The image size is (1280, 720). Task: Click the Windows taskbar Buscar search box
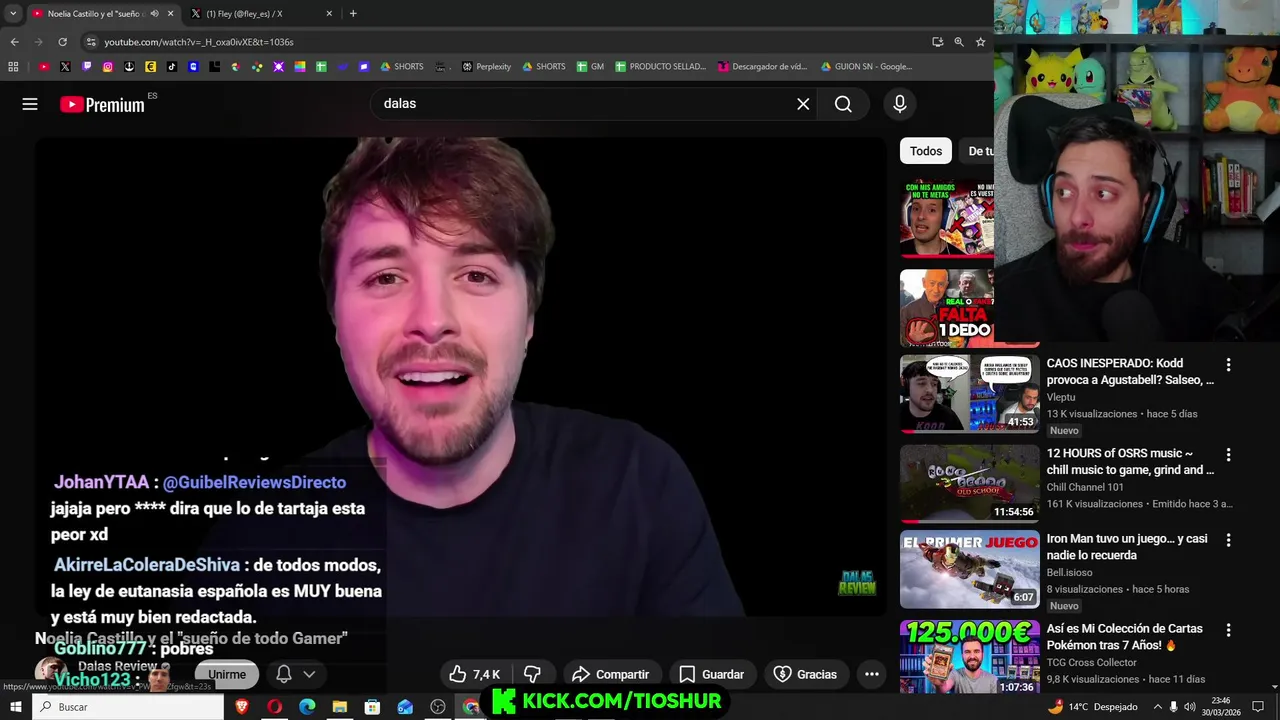(129, 707)
